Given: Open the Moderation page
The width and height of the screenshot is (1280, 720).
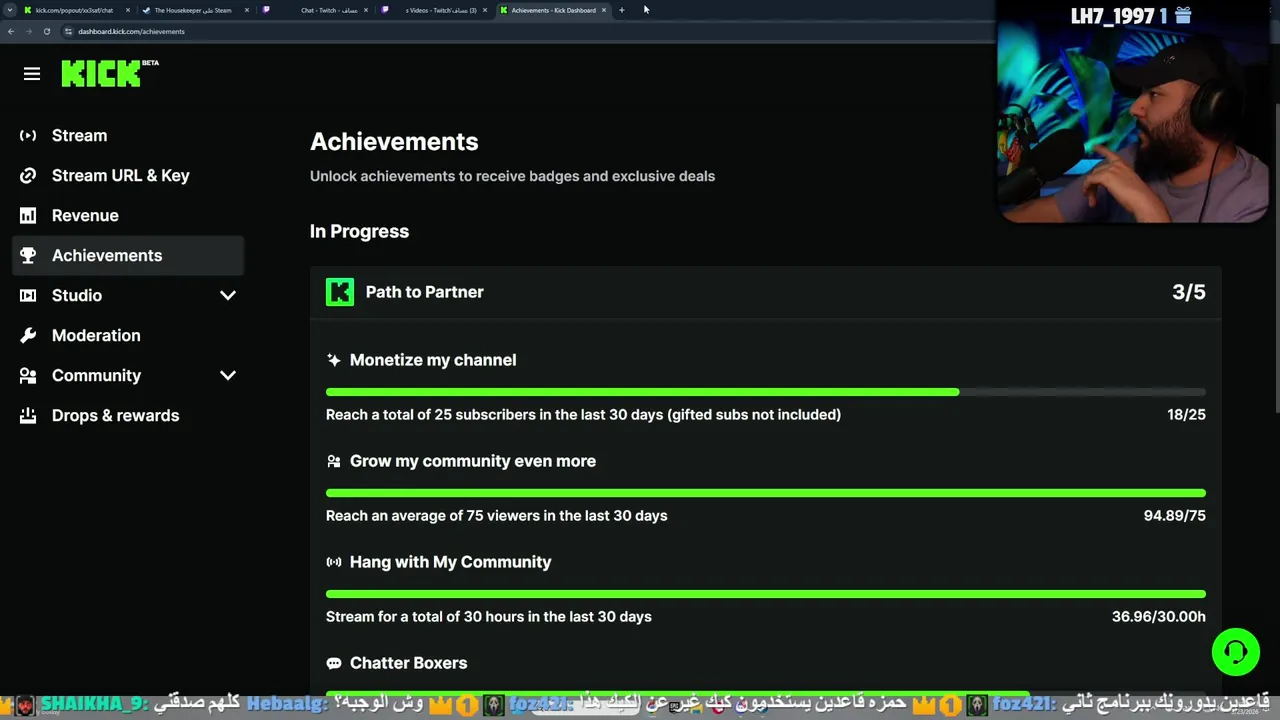Looking at the screenshot, I should coord(127,335).
